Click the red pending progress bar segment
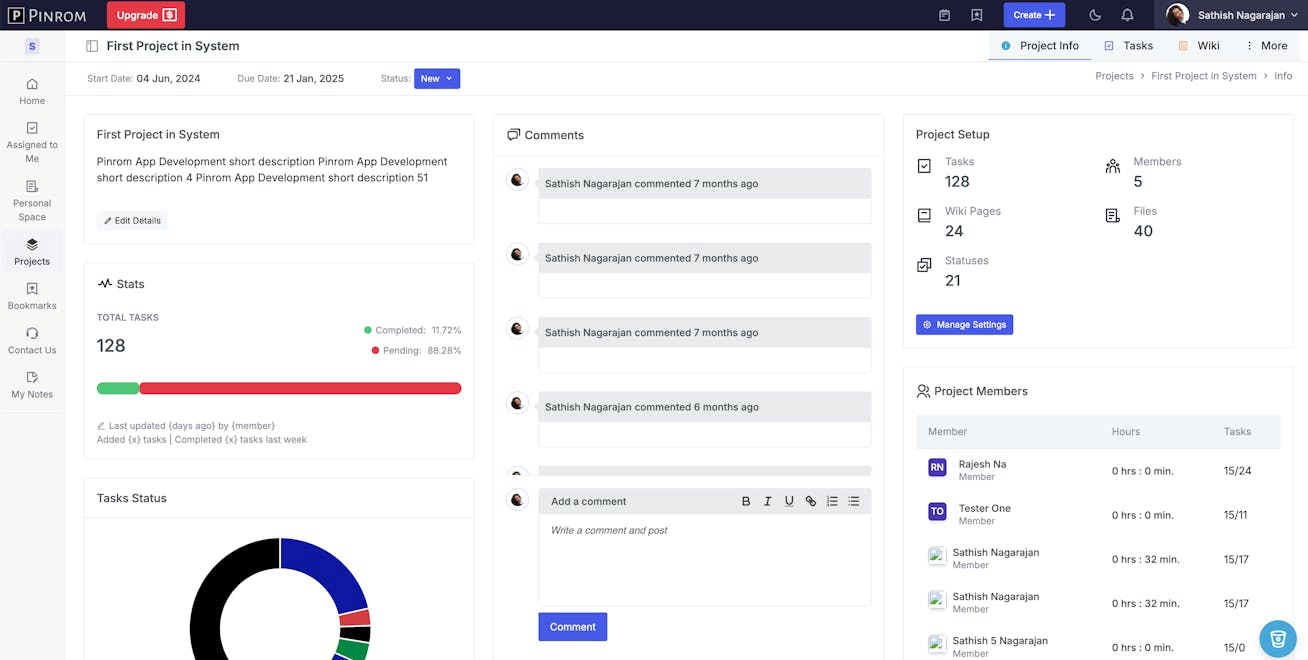This screenshot has width=1308, height=660. (x=300, y=388)
